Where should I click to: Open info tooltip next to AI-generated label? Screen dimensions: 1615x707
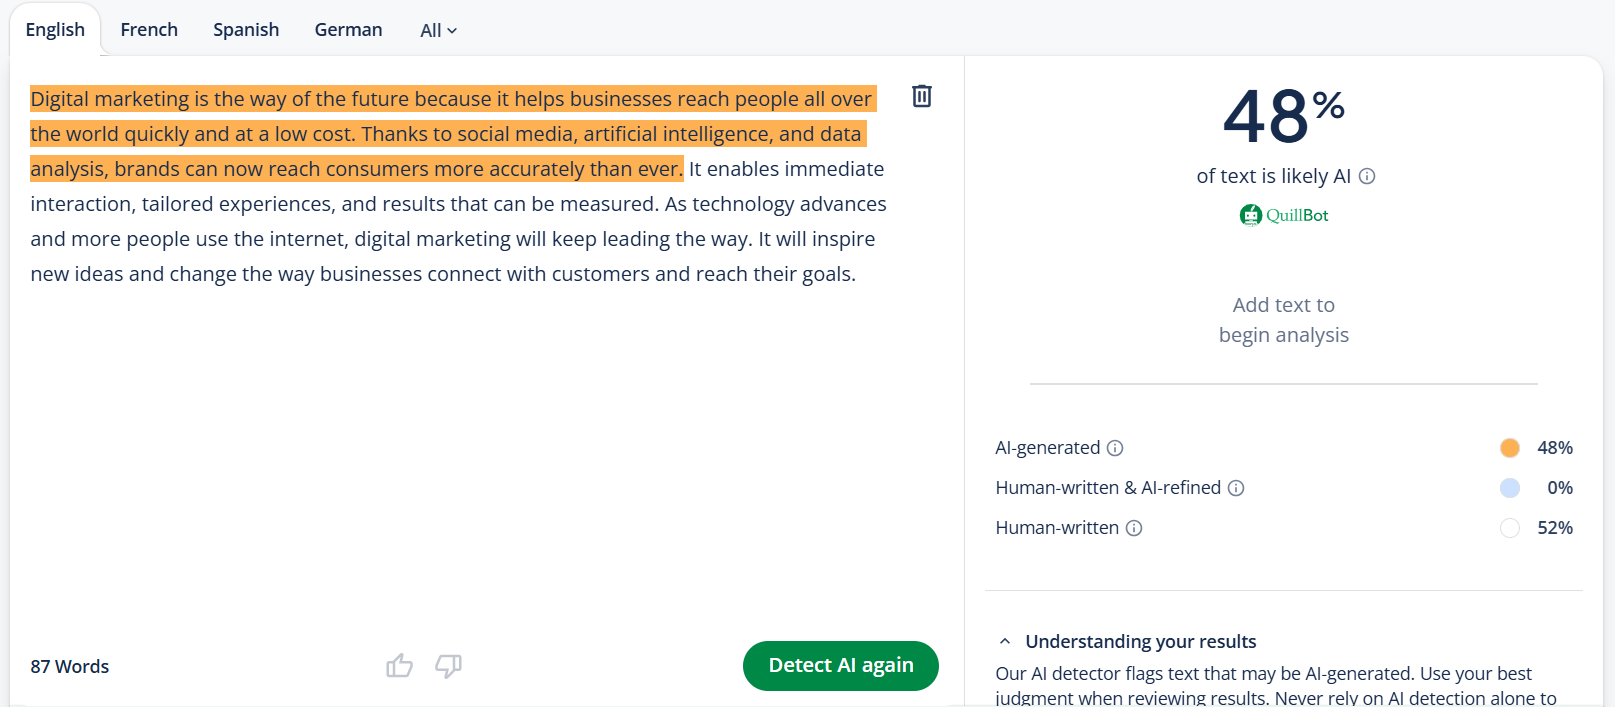(x=1115, y=448)
